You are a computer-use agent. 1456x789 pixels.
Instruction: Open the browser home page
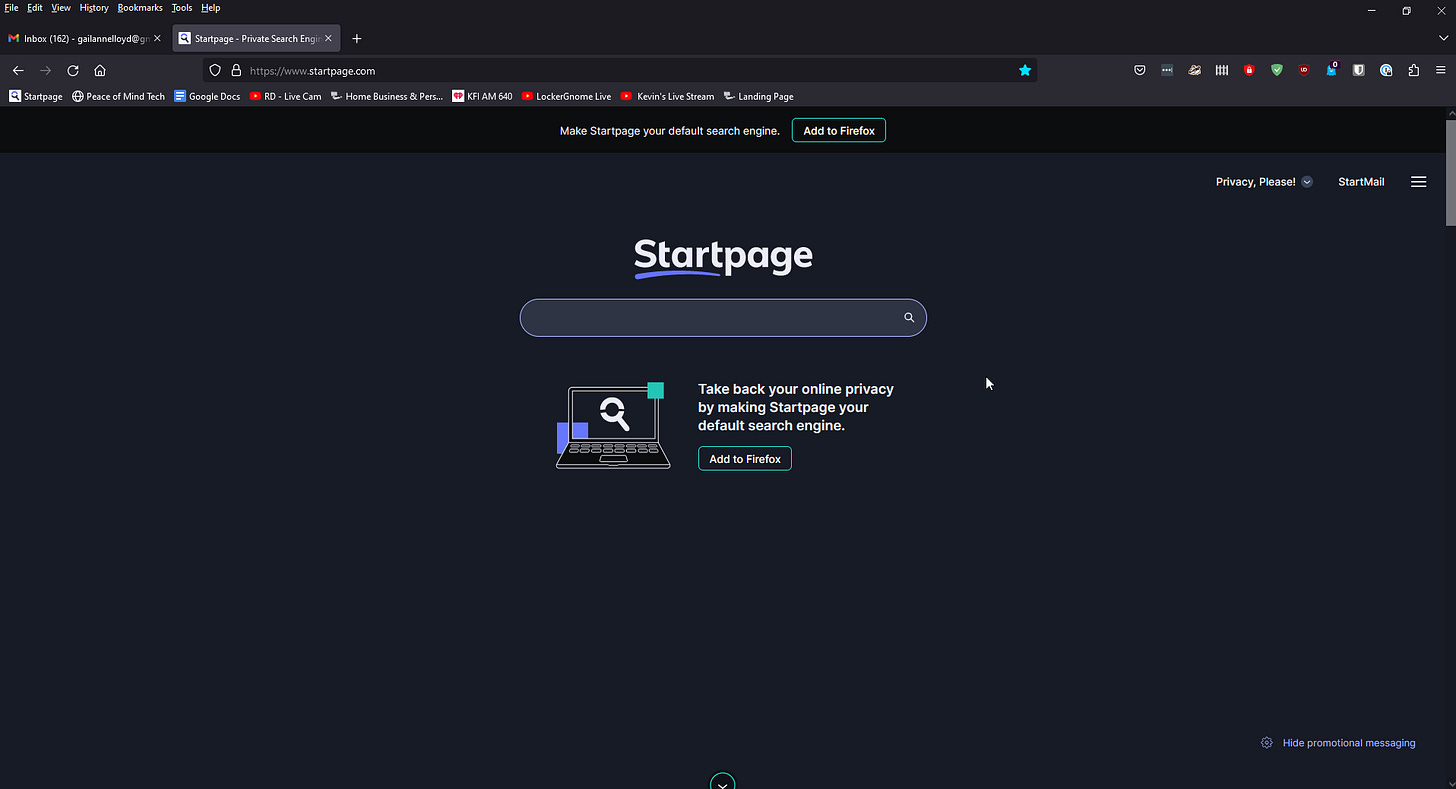coord(100,71)
